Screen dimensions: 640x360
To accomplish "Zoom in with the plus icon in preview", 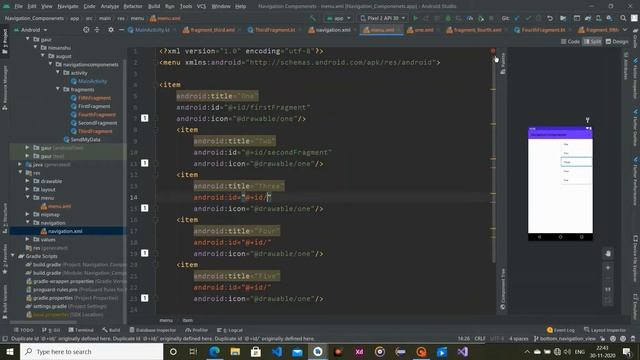I will click(x=608, y=268).
